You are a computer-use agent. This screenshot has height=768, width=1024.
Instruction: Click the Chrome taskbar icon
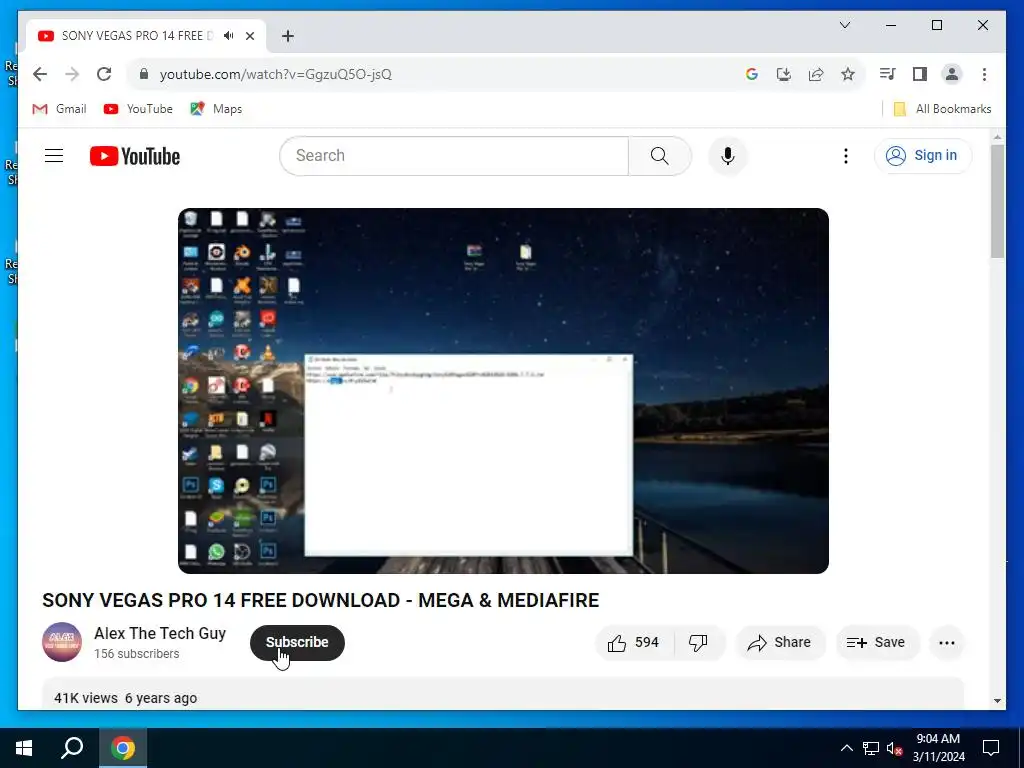[123, 748]
